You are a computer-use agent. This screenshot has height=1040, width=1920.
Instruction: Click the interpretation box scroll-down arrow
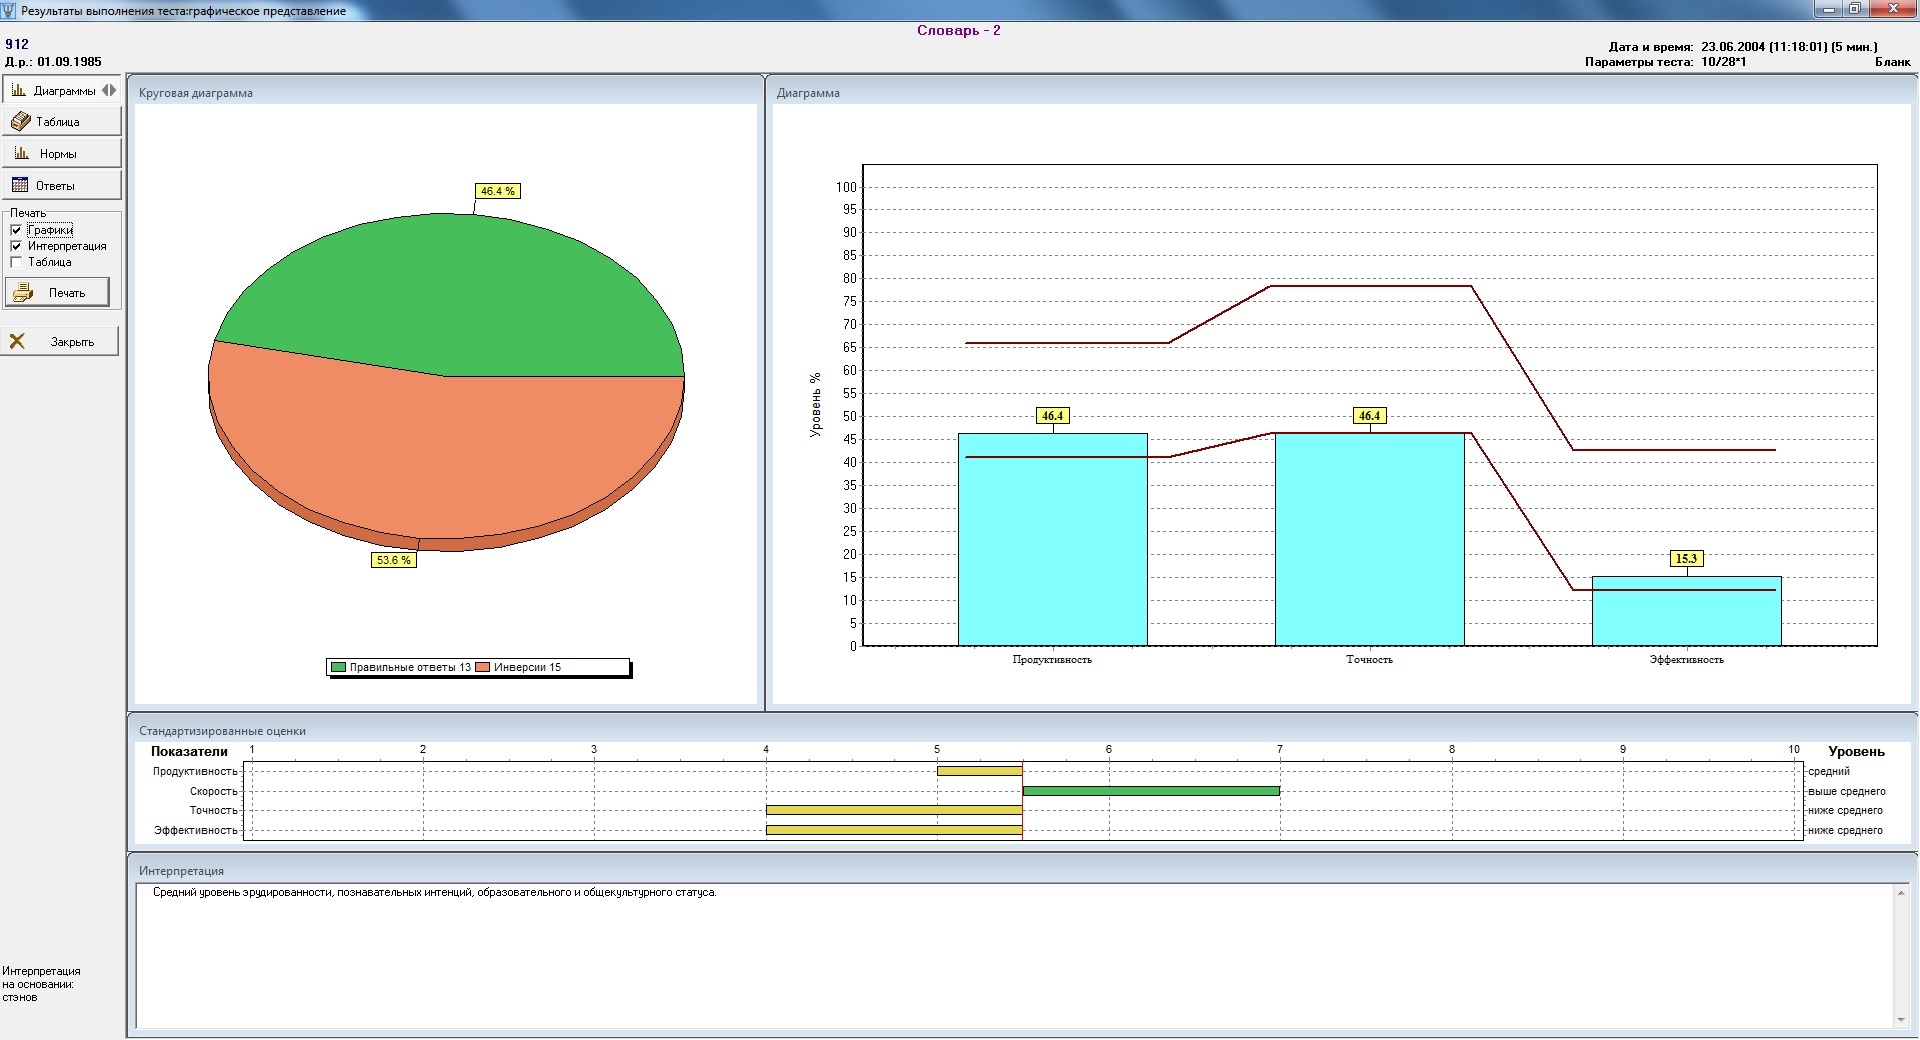tap(1901, 1020)
